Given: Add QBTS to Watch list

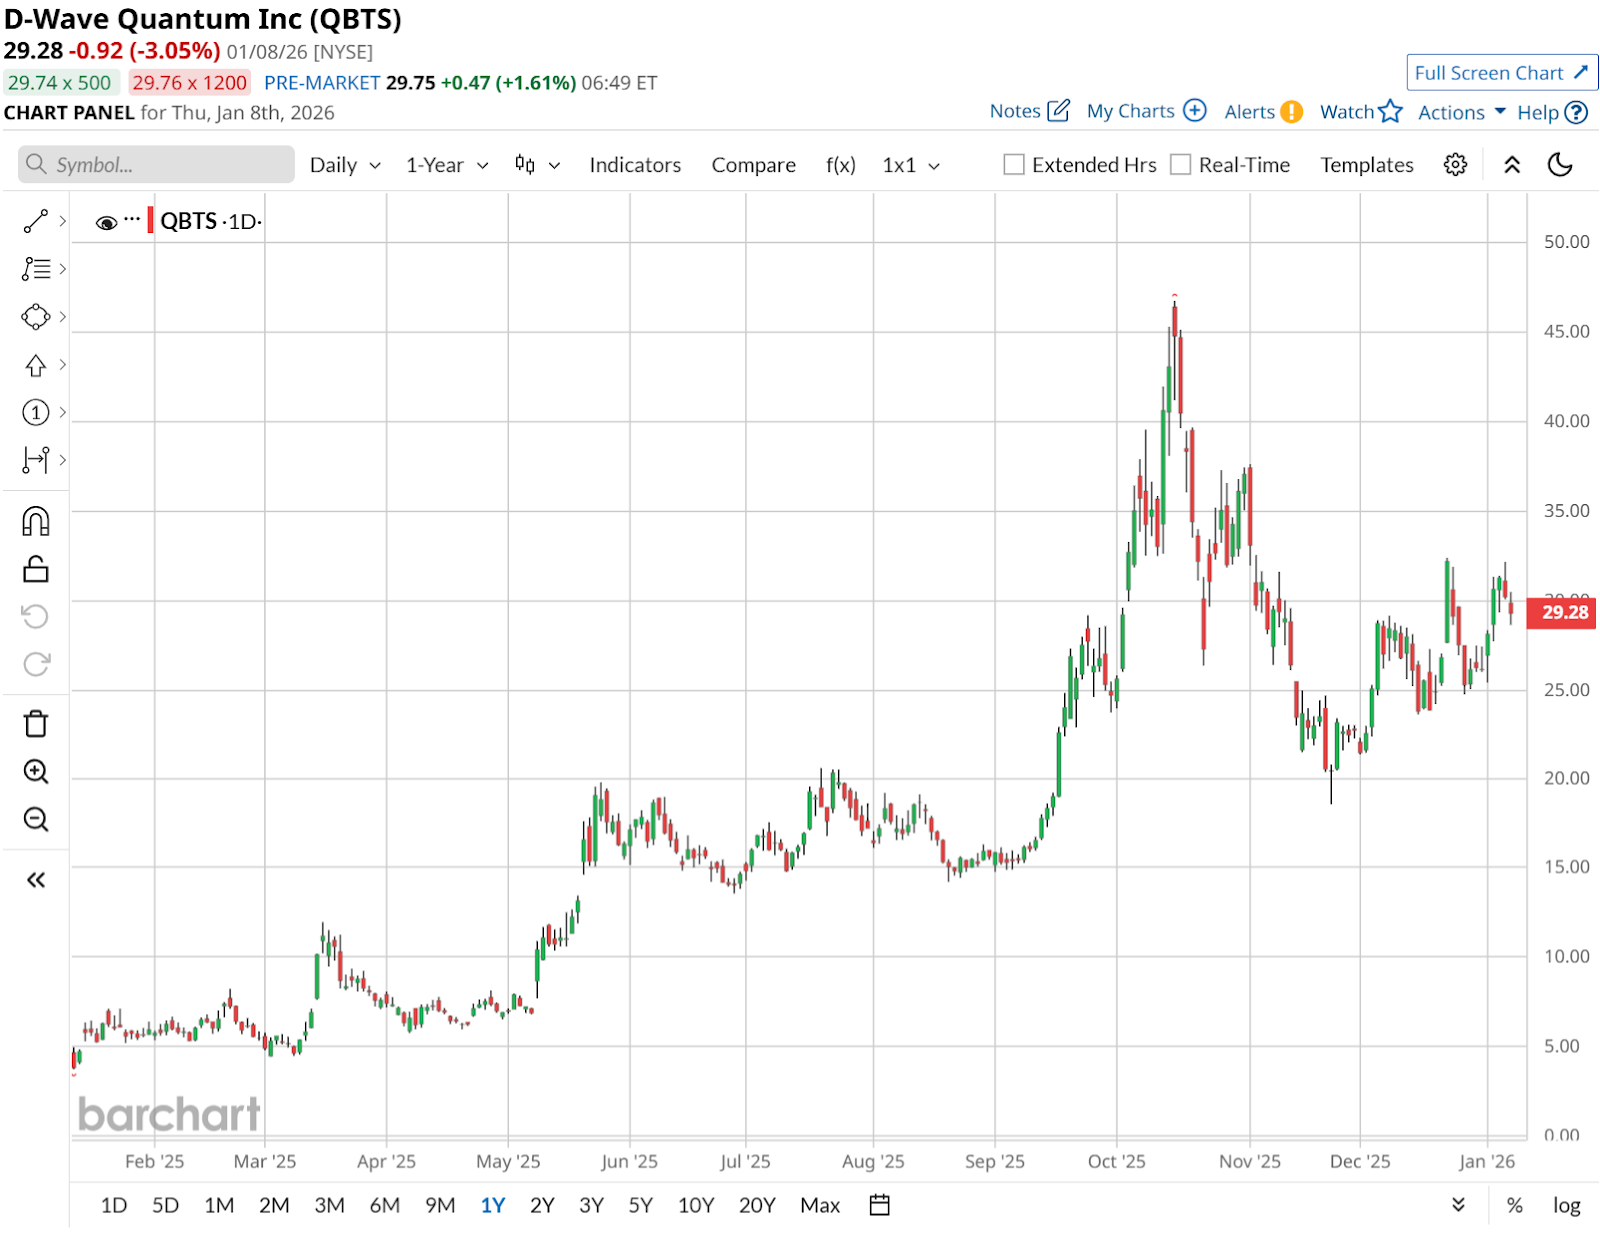Looking at the screenshot, I should [x=1361, y=112].
